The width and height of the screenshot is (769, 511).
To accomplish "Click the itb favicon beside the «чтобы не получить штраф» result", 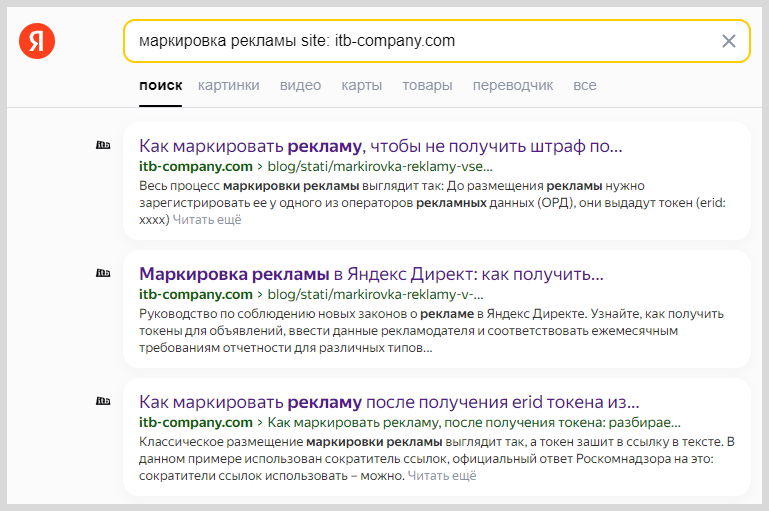I will tap(103, 145).
